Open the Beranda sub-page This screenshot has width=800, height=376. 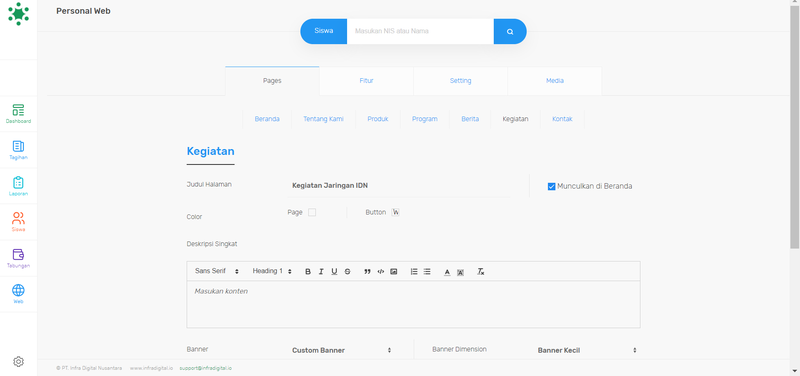pos(267,119)
